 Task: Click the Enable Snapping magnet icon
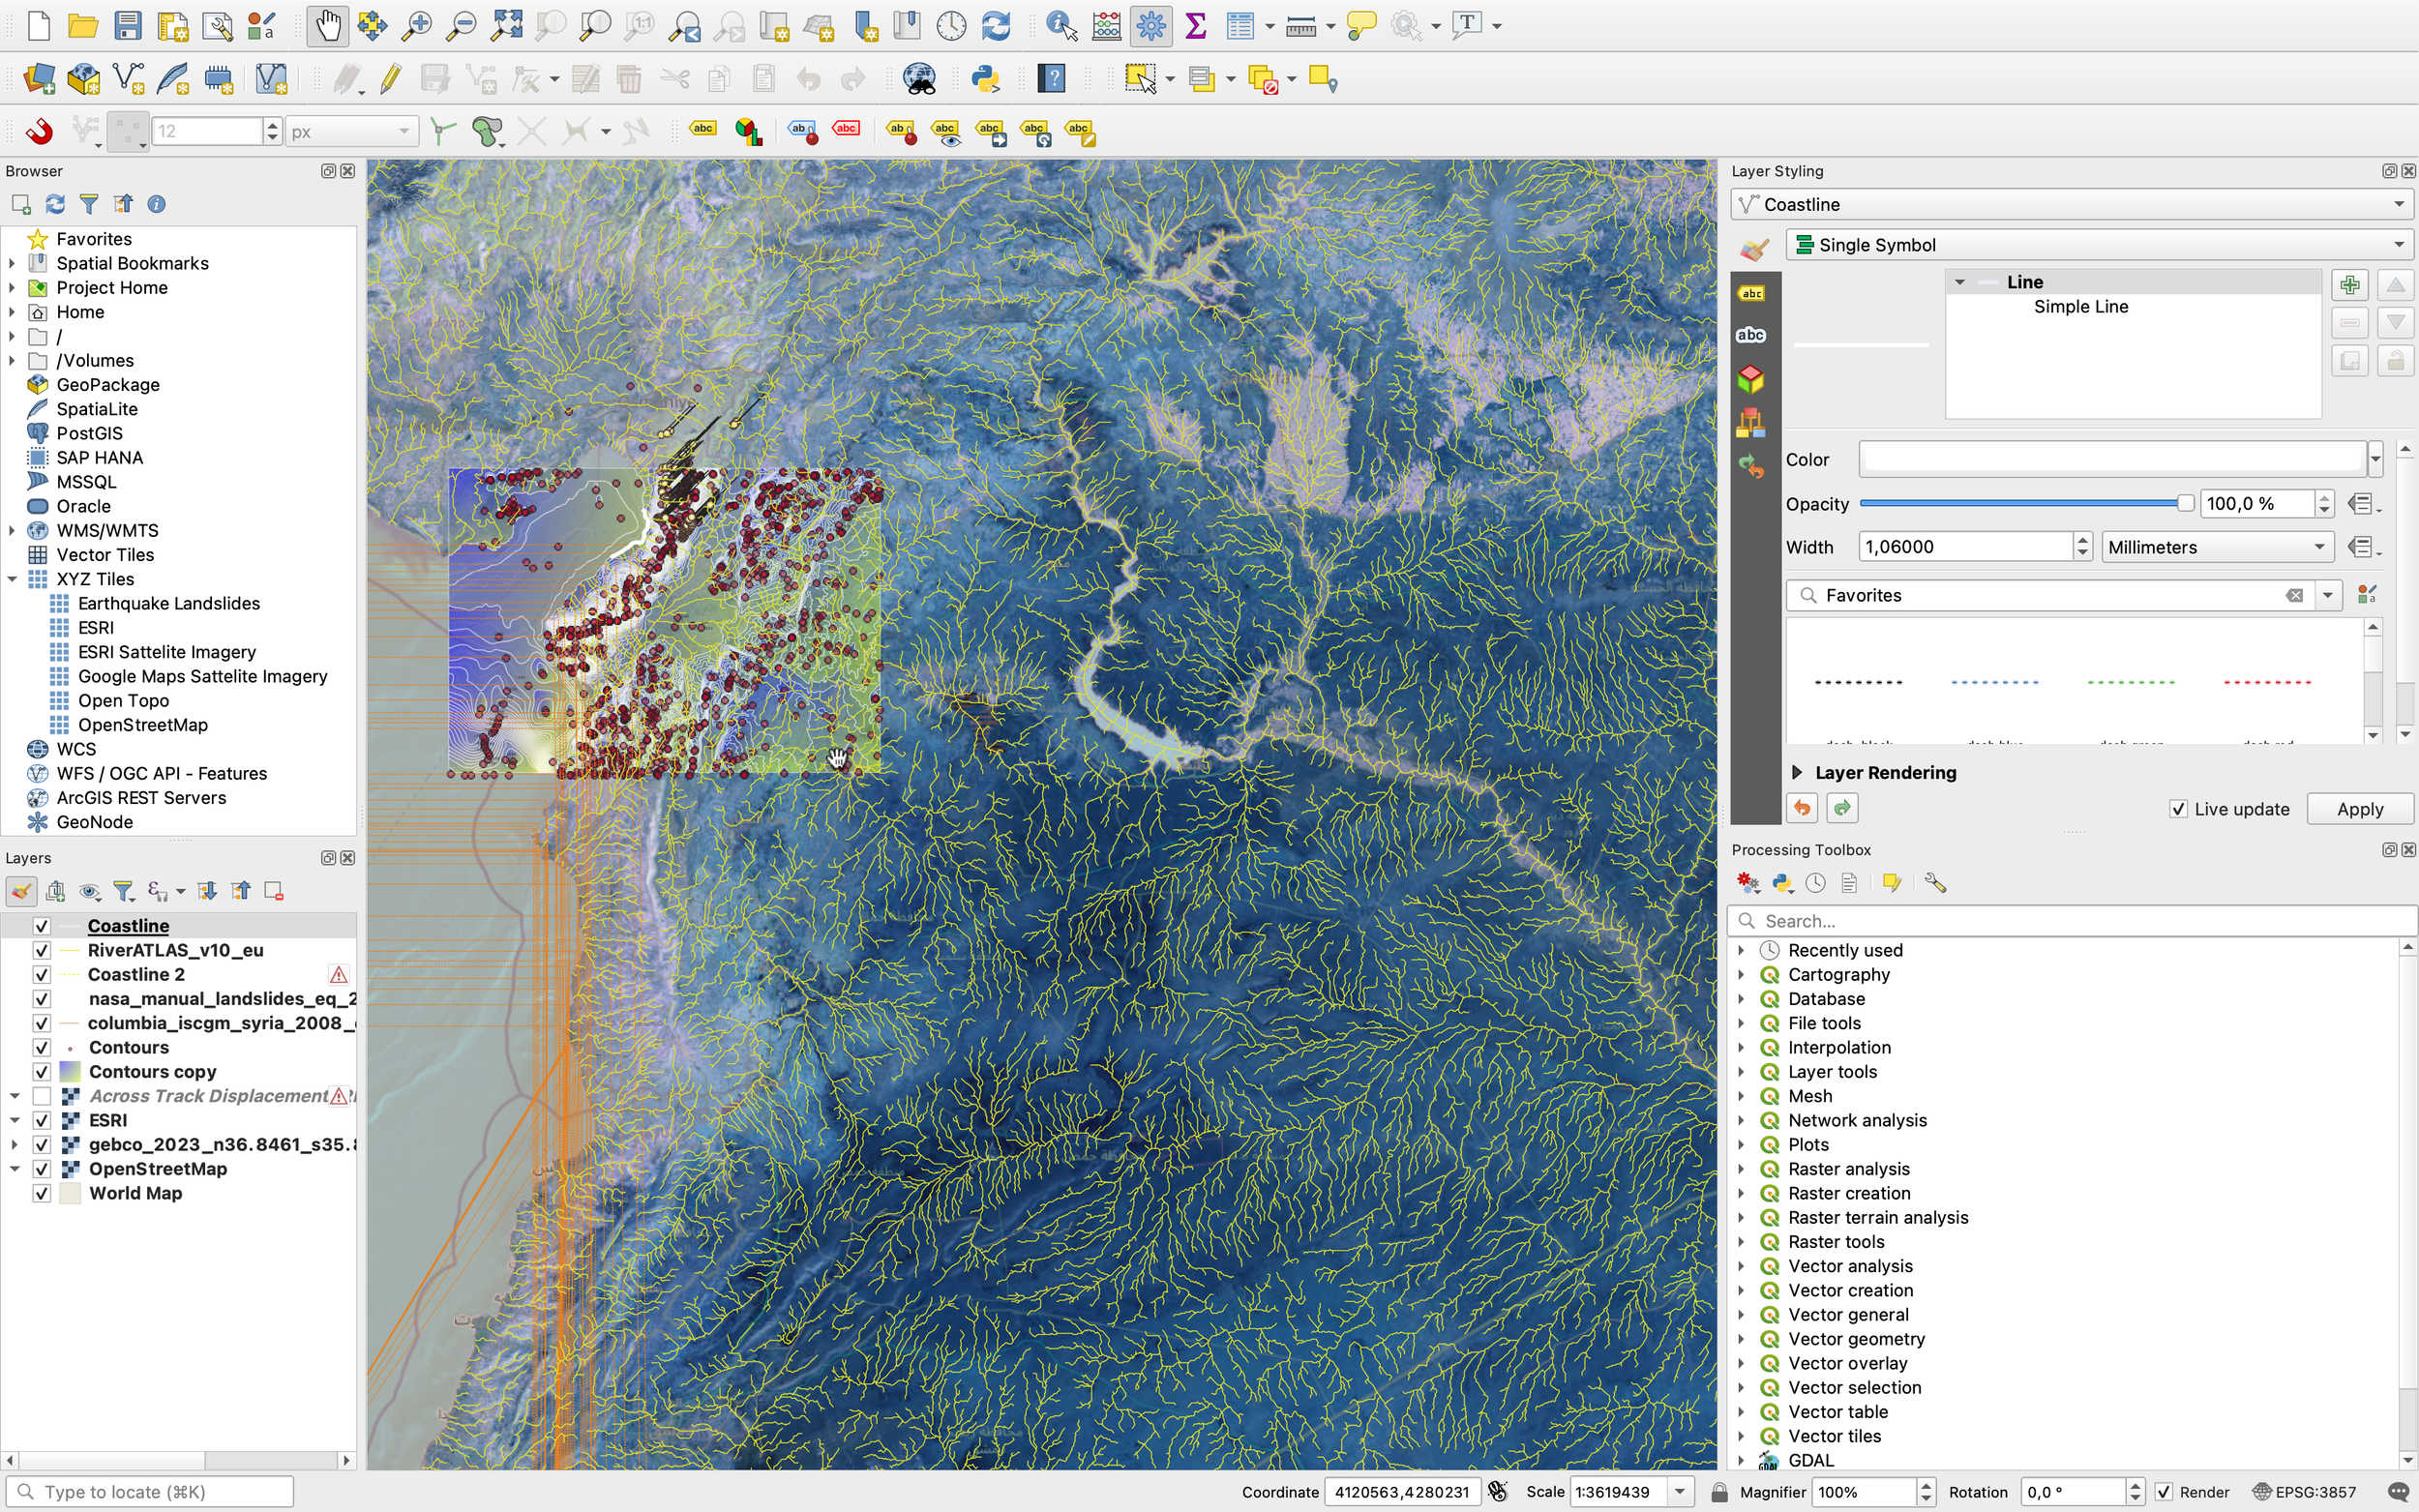(x=38, y=131)
